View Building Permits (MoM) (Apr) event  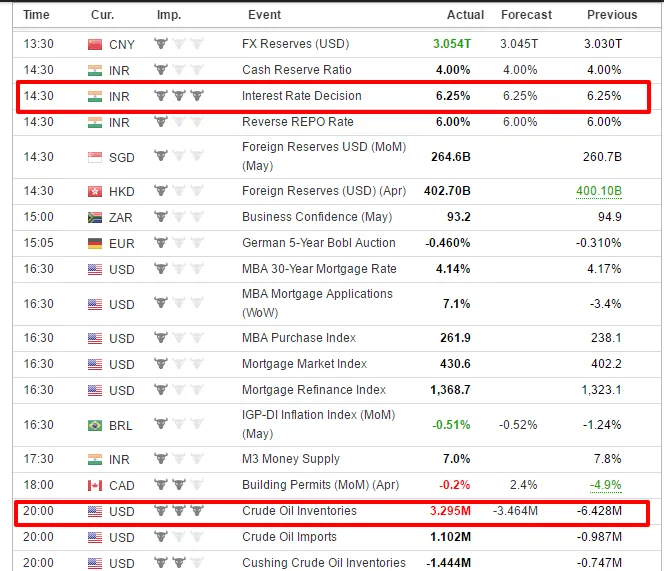(322, 485)
